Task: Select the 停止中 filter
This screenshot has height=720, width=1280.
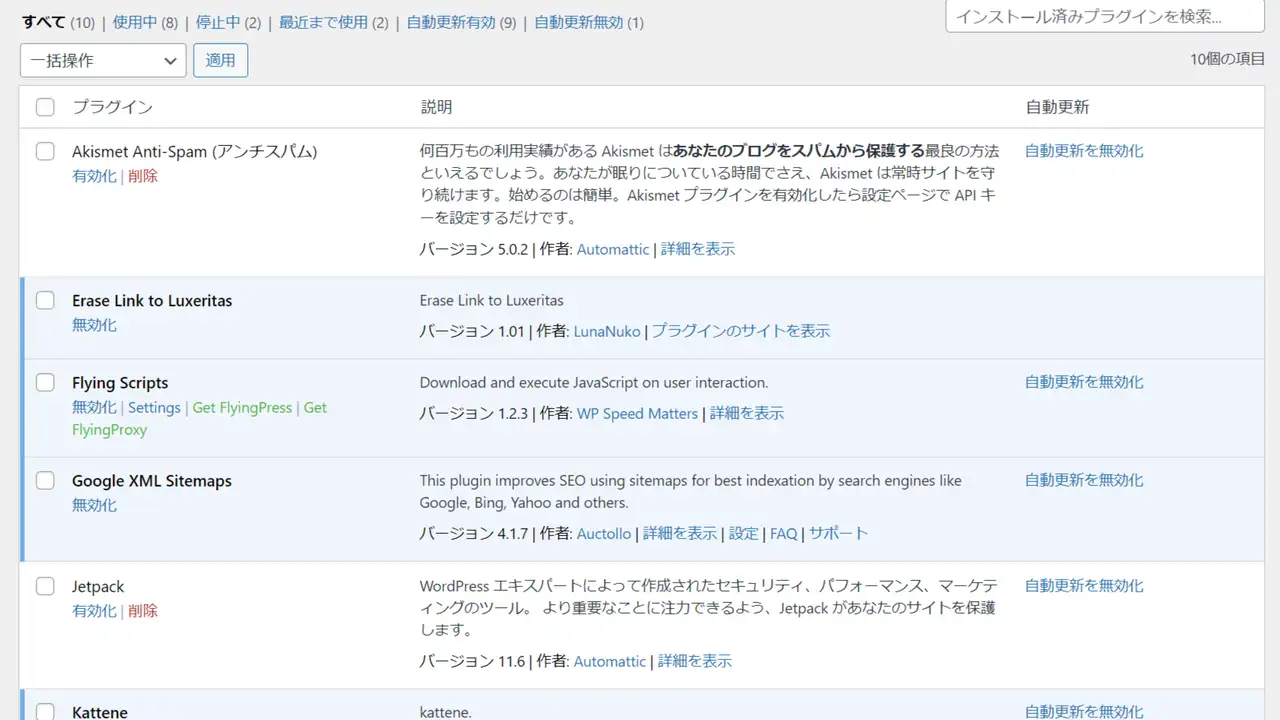Action: [218, 22]
